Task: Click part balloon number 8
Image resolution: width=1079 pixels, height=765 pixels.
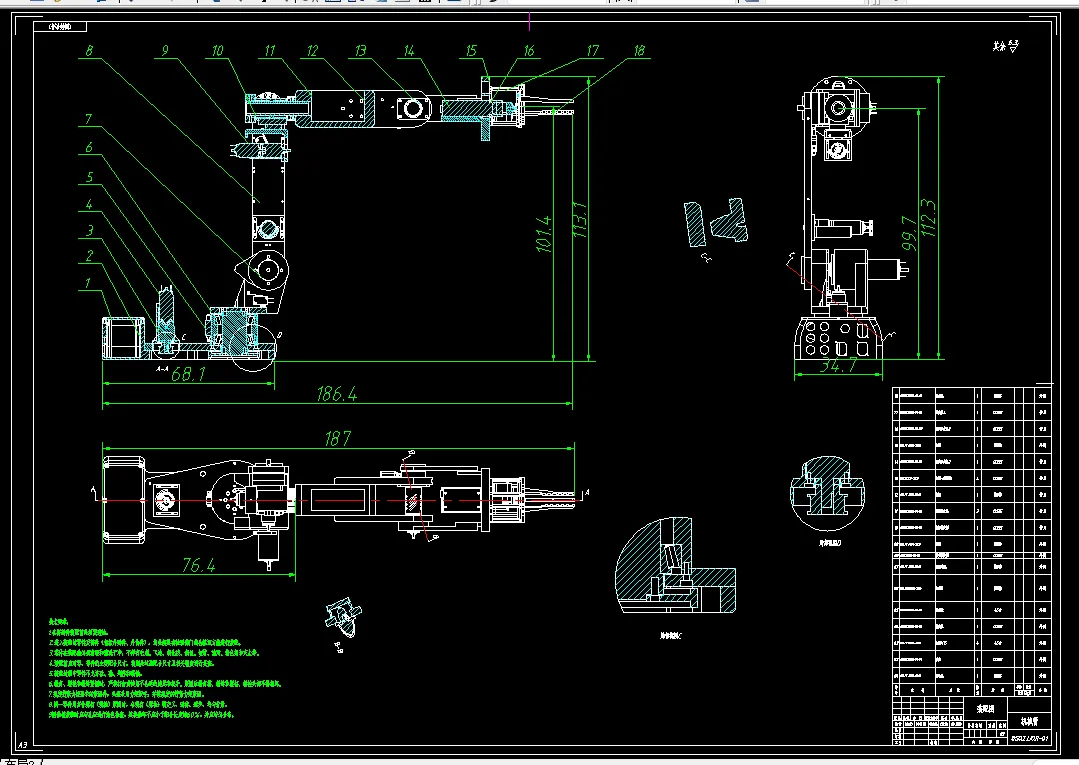Action: click(89, 50)
